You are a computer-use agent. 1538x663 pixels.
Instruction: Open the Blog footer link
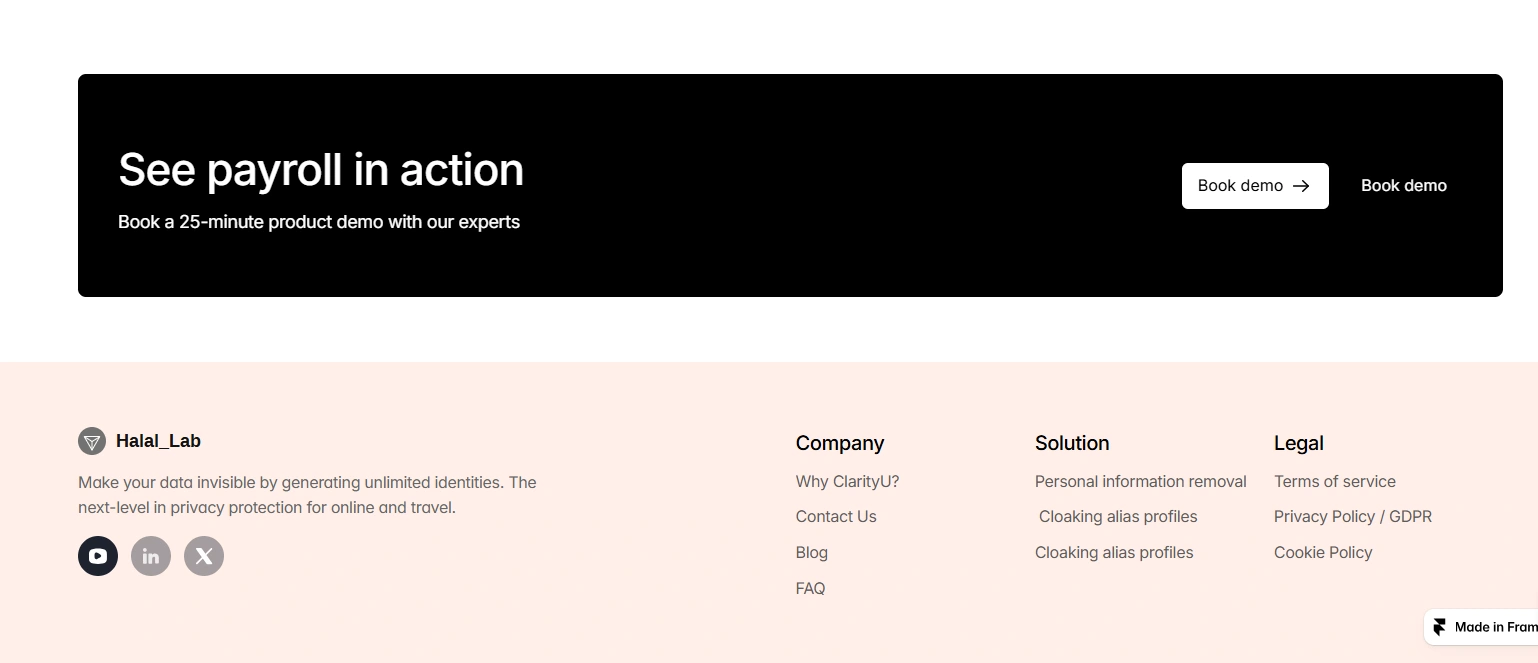pos(812,553)
